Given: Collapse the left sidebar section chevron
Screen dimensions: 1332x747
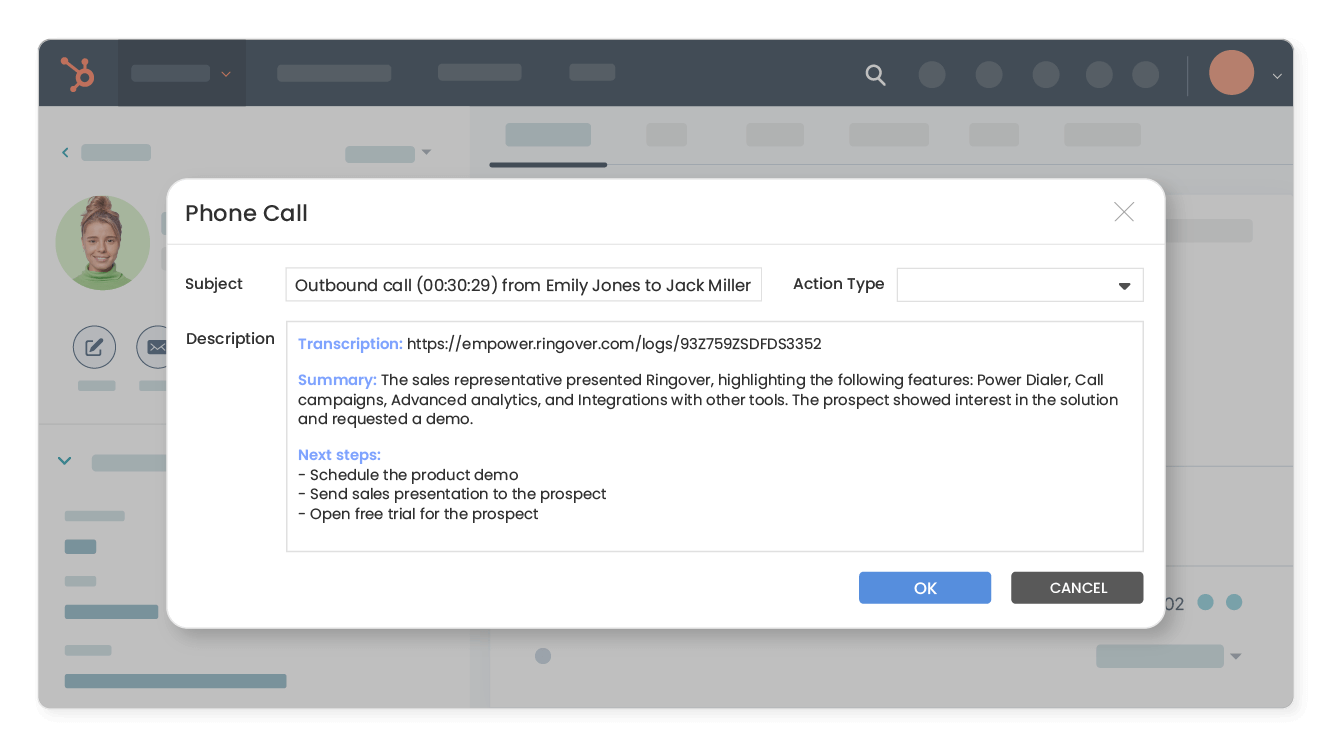Looking at the screenshot, I should (65, 461).
